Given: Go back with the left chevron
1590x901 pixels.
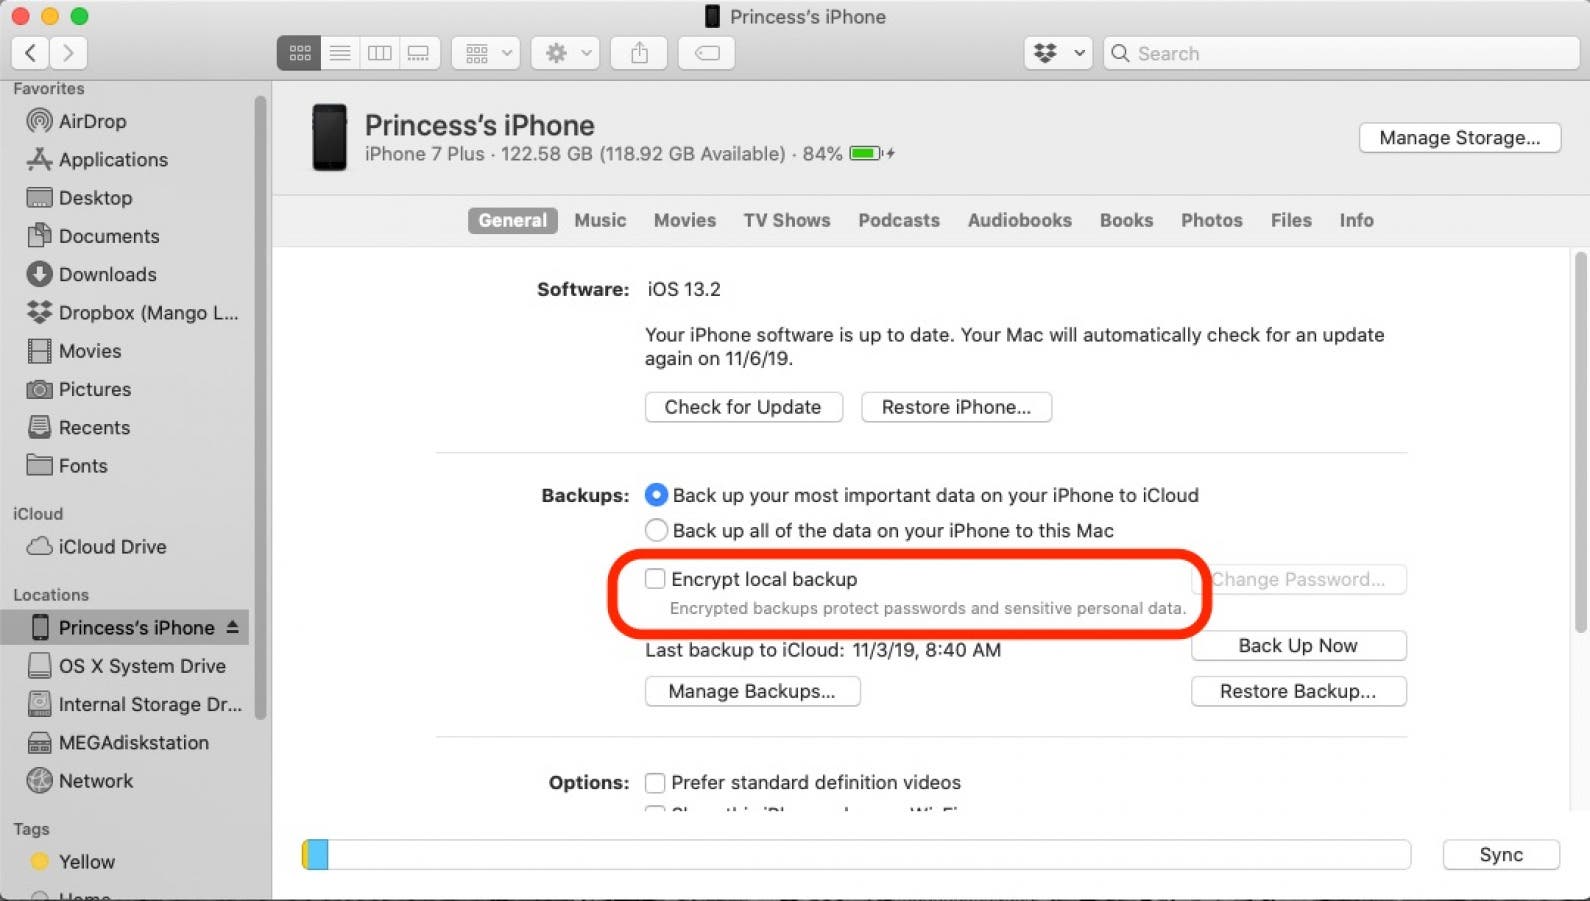Looking at the screenshot, I should [30, 53].
